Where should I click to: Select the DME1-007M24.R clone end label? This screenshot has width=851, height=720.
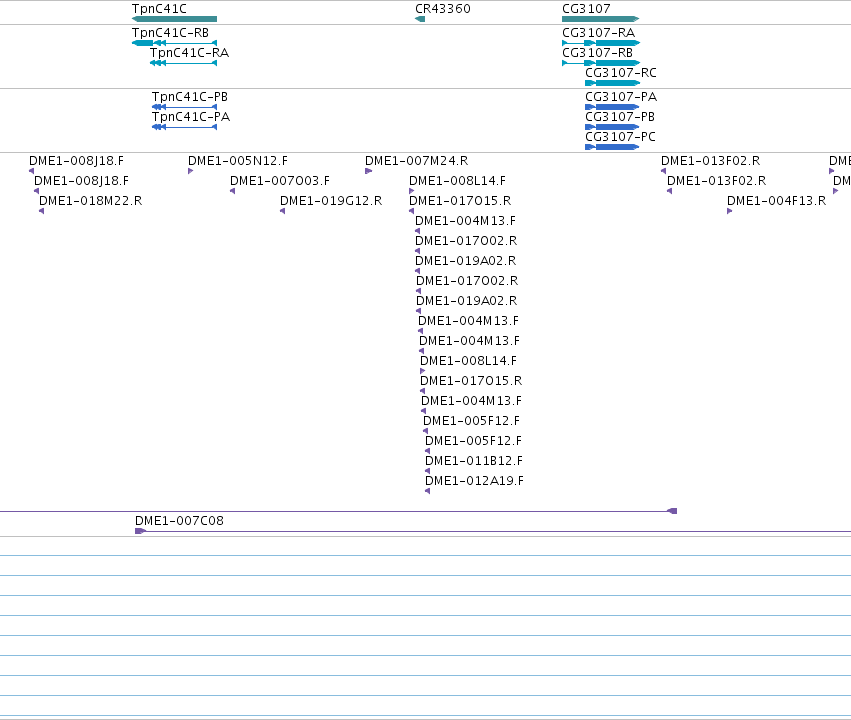[x=416, y=161]
